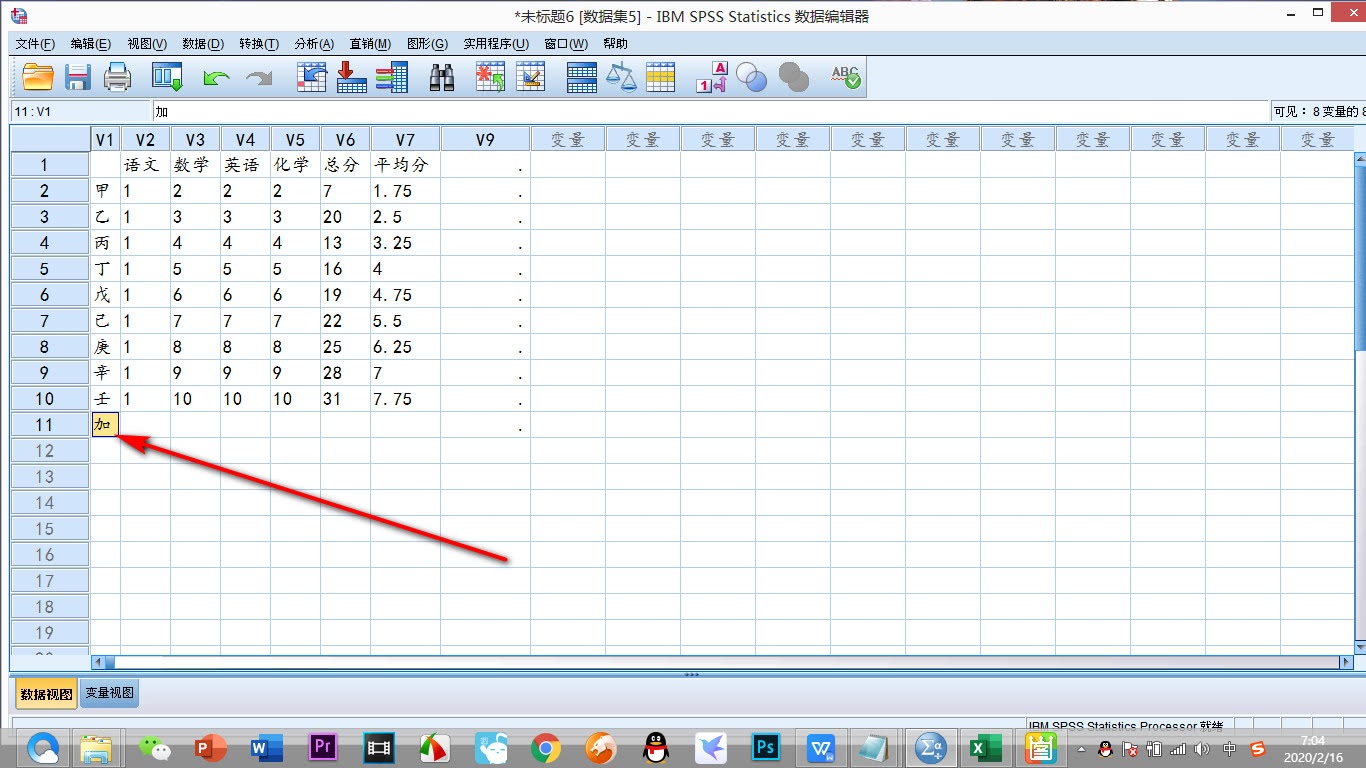
Task: Select the 平均分 cell in column V7
Action: (404, 165)
